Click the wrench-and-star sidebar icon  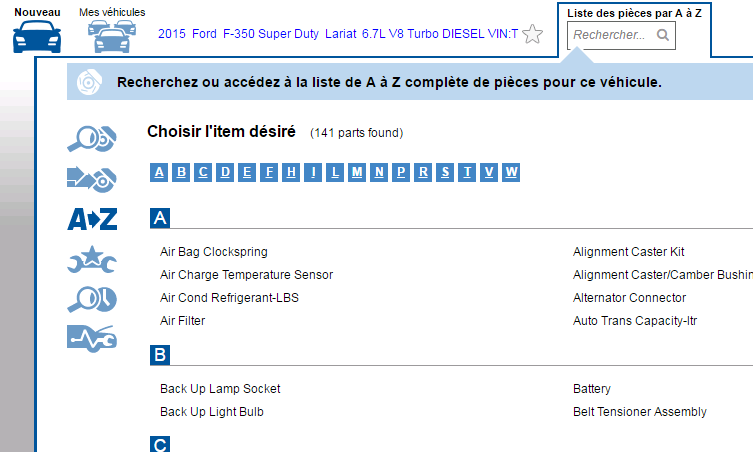(x=92, y=260)
